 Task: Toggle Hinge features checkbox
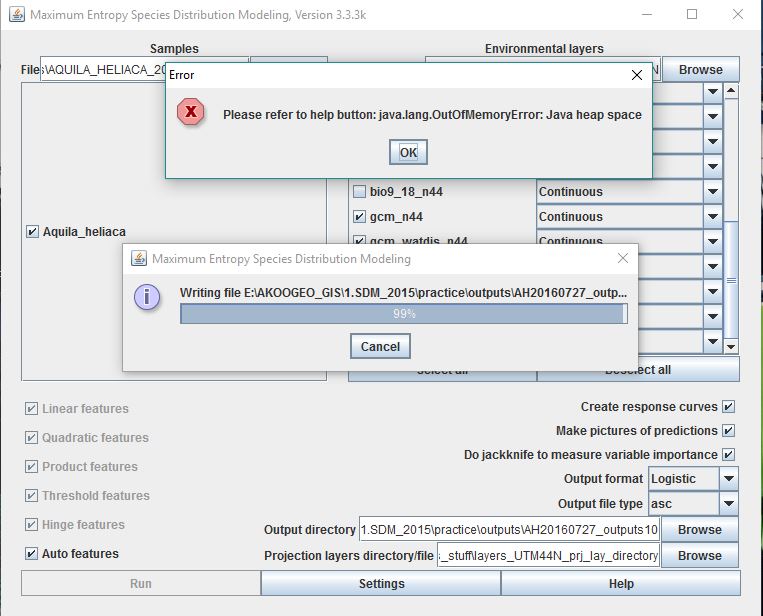pos(31,525)
